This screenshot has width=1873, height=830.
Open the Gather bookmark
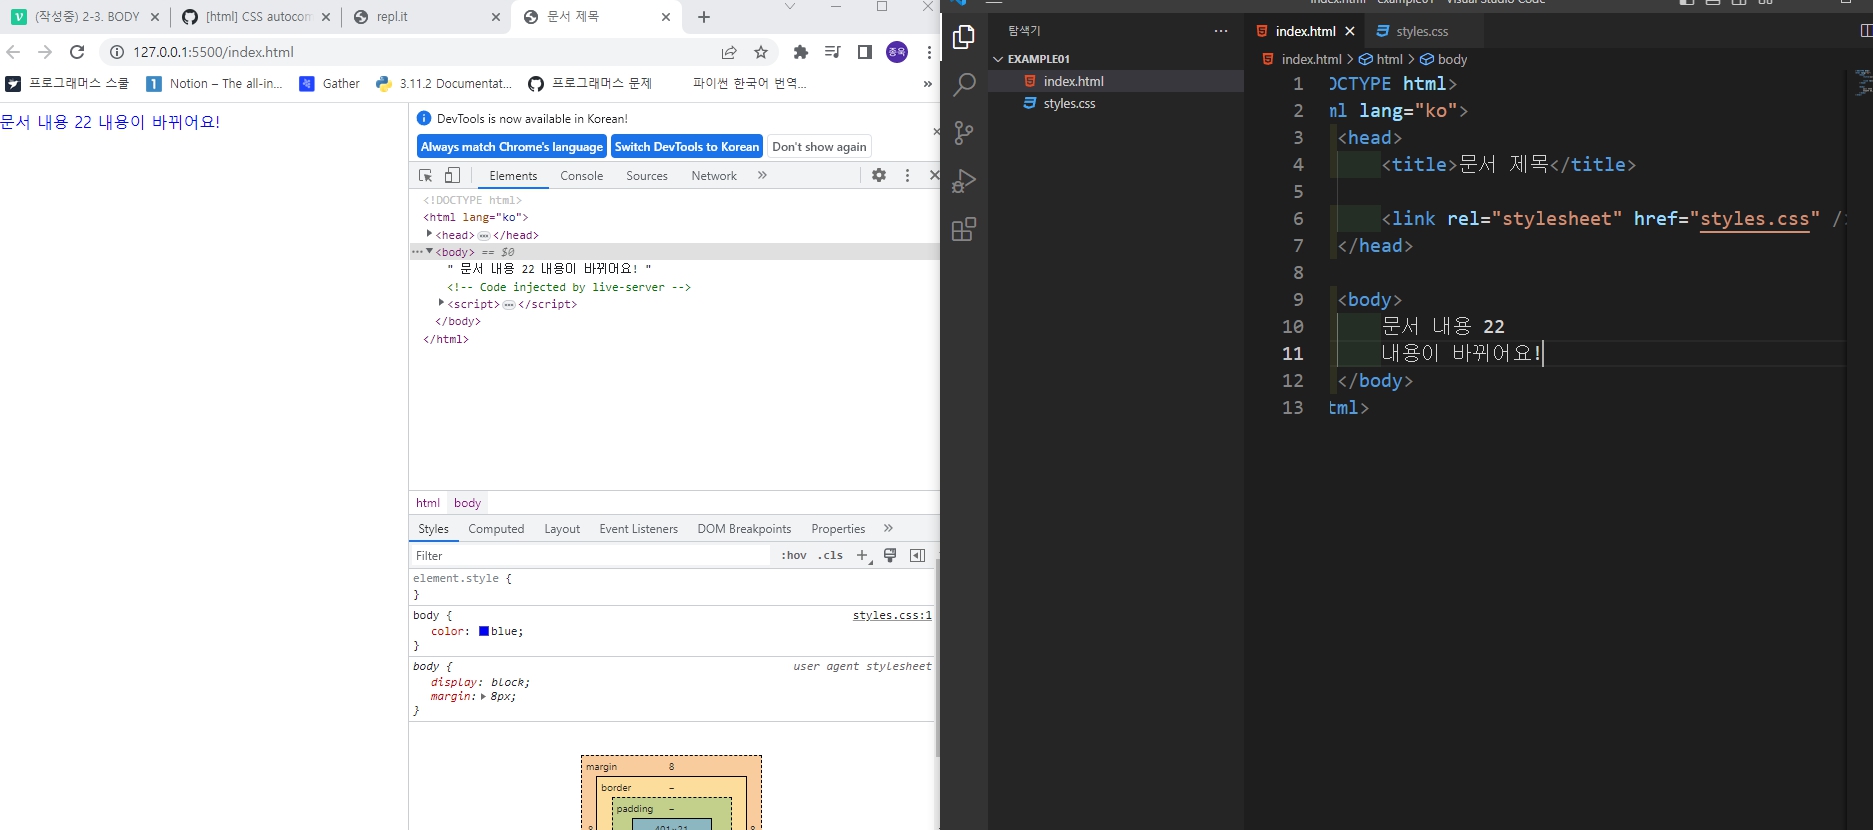330,84
